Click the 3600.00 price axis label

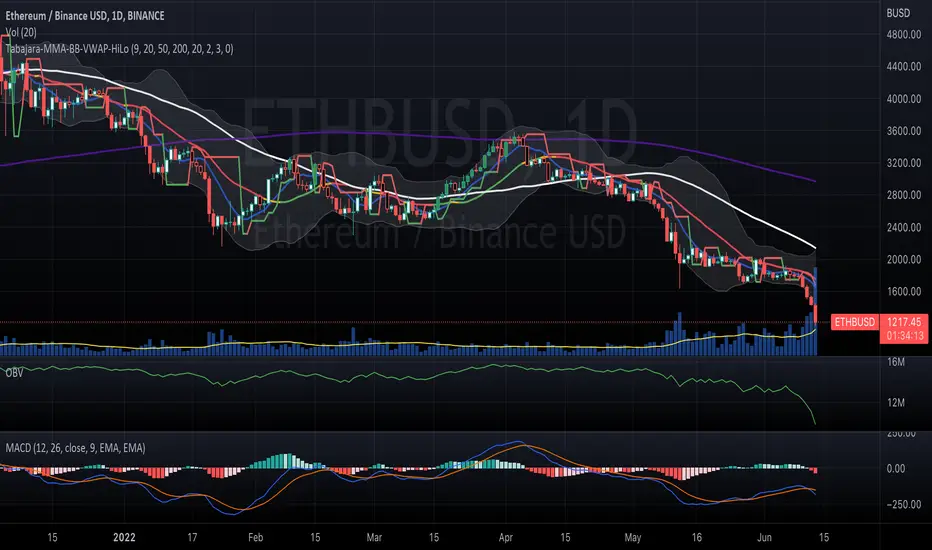coord(903,131)
